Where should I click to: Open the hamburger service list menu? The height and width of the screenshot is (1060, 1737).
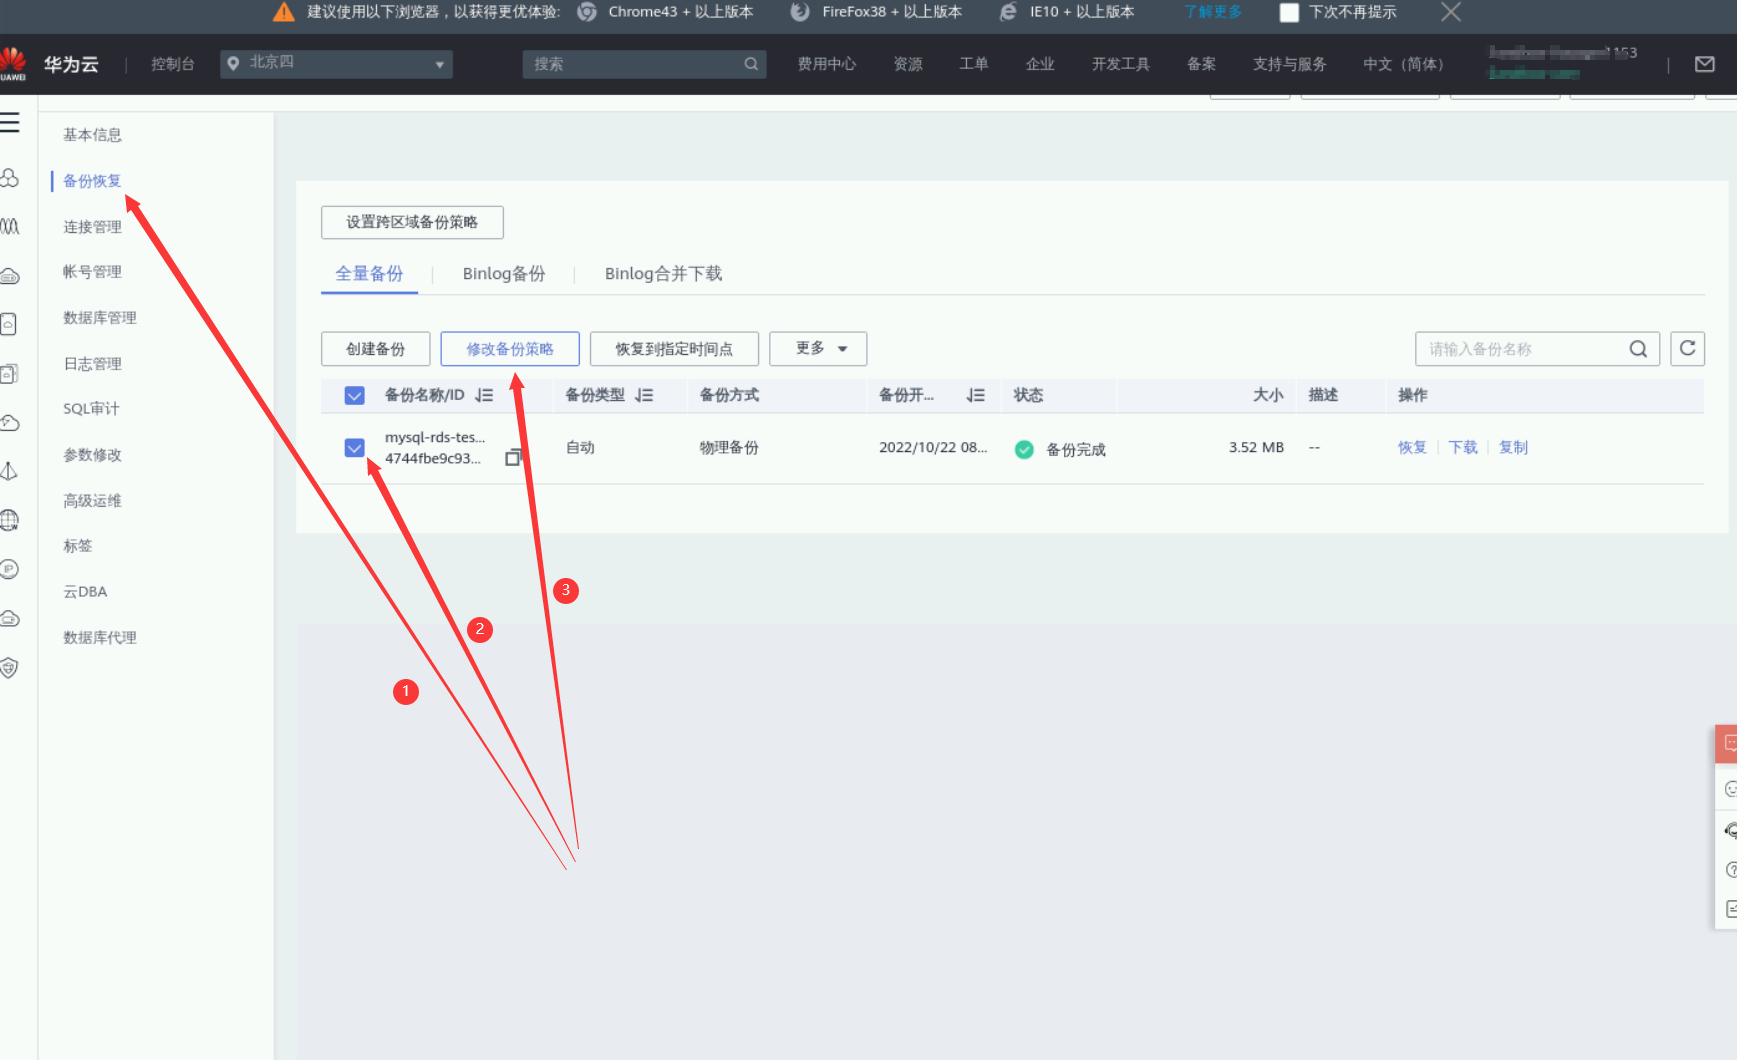click(x=10, y=123)
